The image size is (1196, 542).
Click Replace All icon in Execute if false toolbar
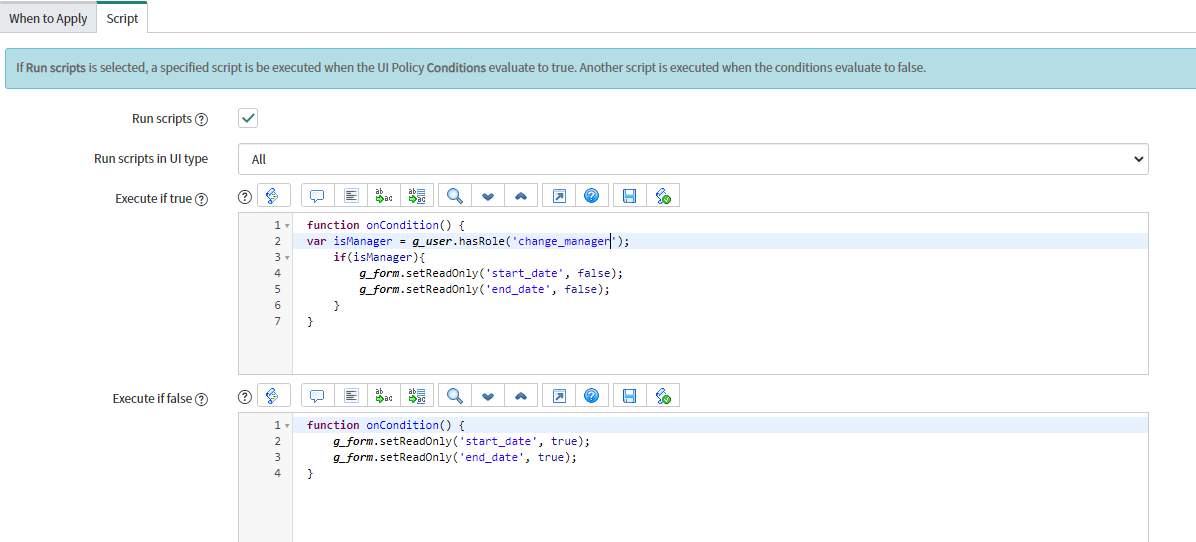coord(417,396)
